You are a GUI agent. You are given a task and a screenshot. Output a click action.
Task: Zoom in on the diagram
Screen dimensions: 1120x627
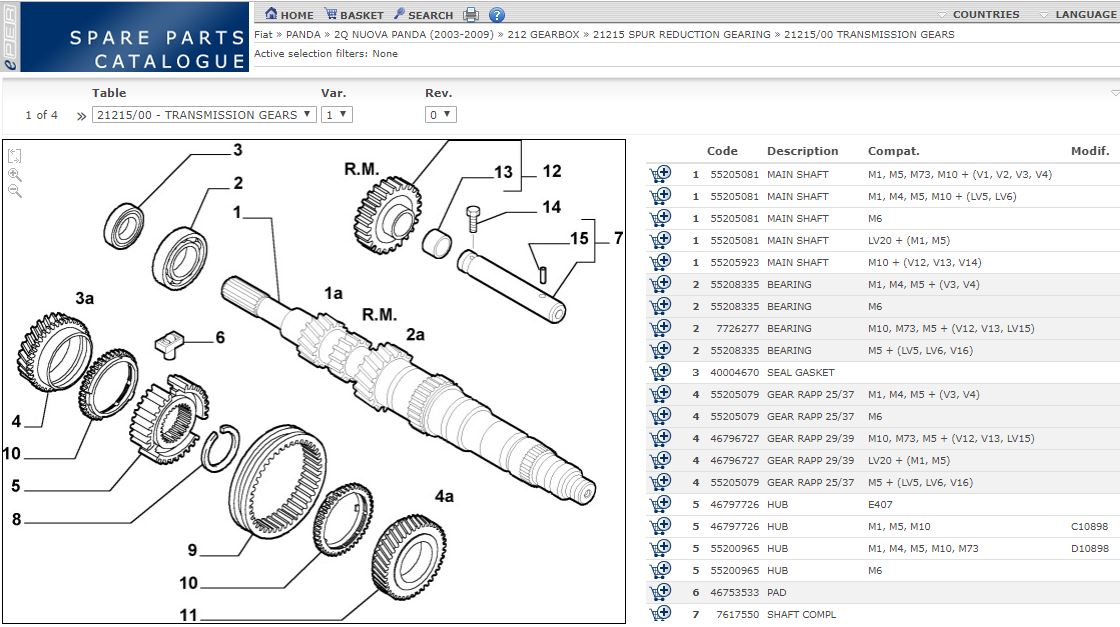15,174
